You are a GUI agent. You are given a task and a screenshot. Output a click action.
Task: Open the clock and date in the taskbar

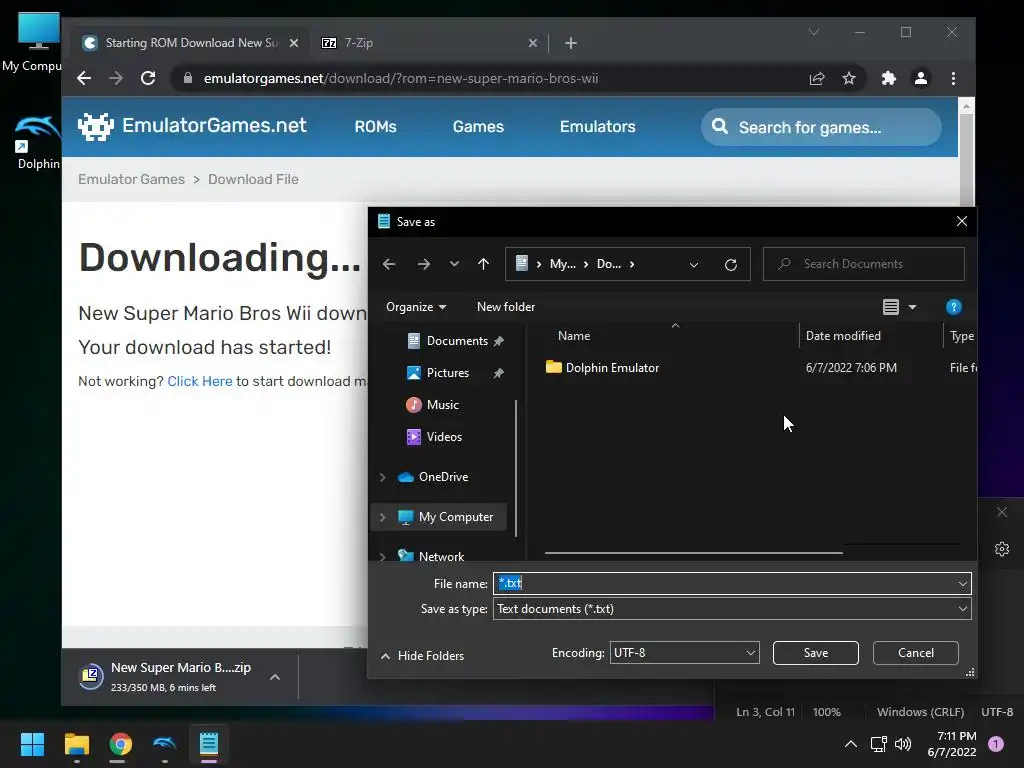(952, 744)
